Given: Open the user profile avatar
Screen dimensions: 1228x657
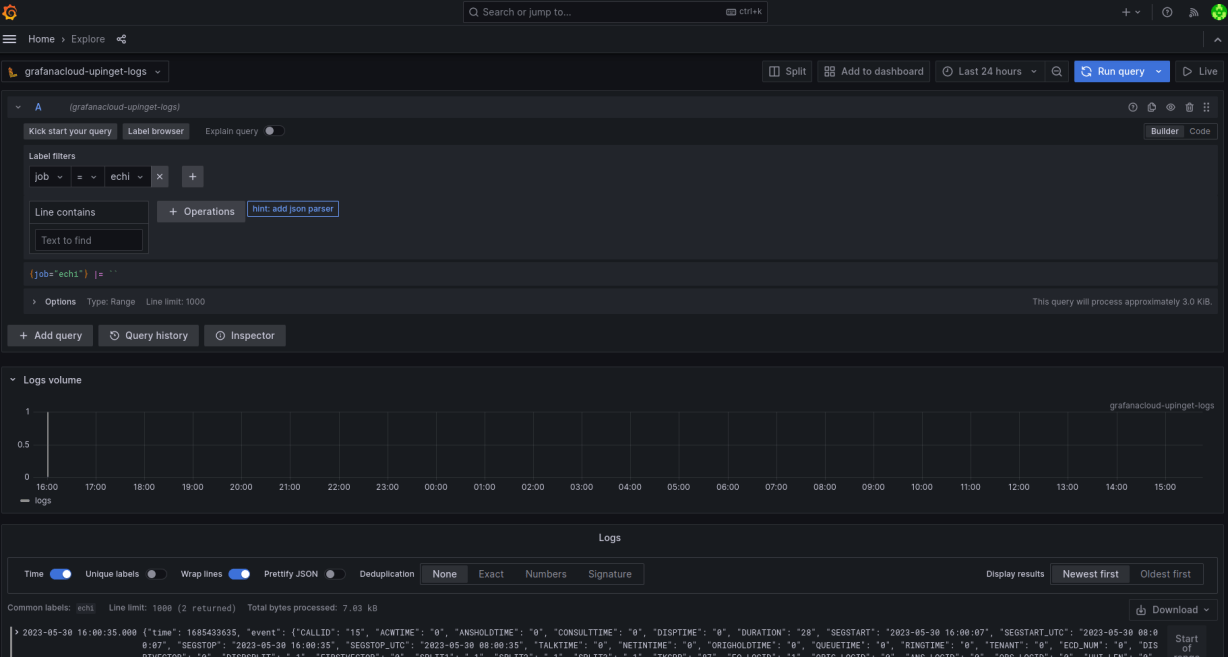Looking at the screenshot, I should [x=1218, y=12].
